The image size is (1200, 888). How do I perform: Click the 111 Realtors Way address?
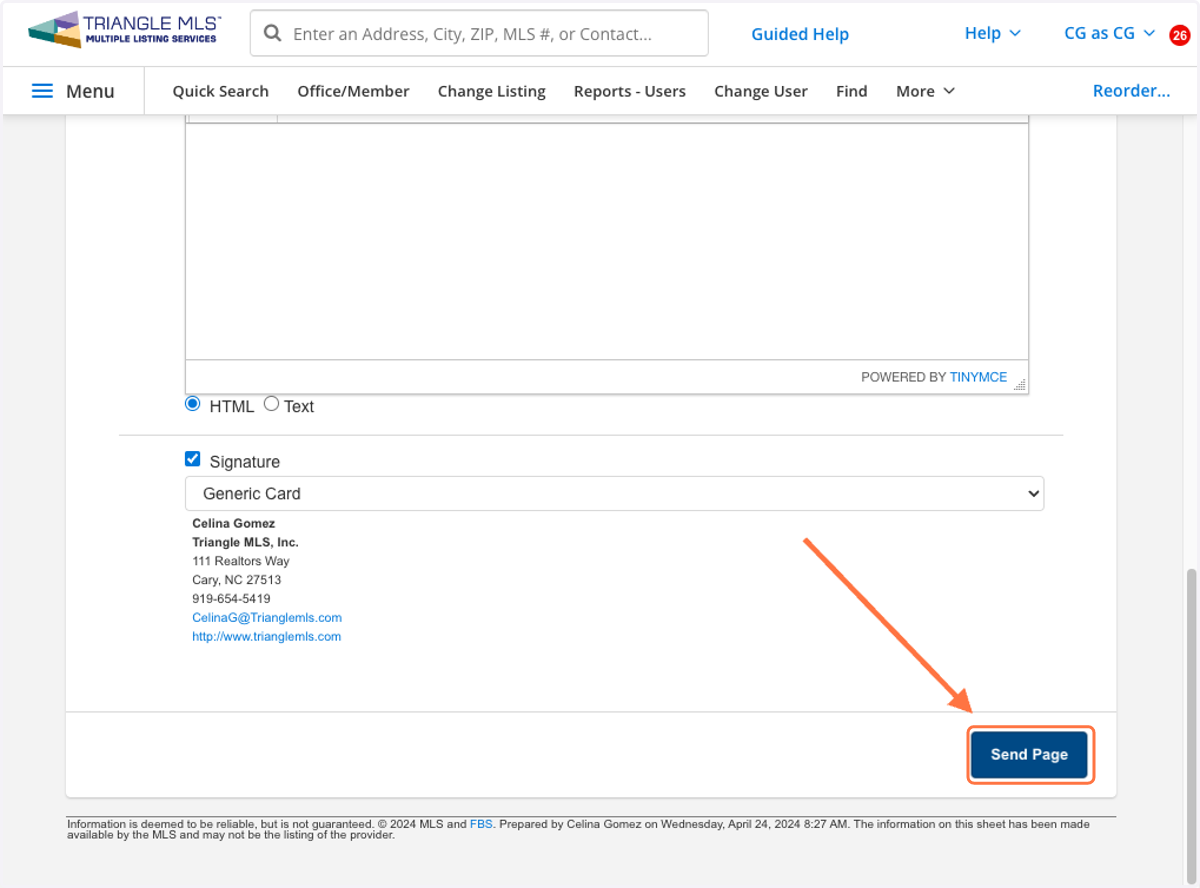241,561
